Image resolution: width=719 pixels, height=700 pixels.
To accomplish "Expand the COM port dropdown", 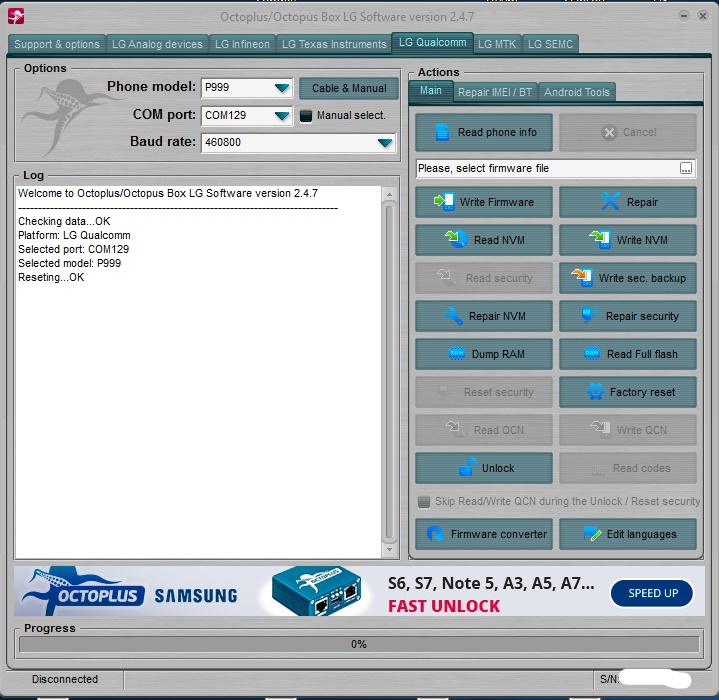I will (282, 115).
